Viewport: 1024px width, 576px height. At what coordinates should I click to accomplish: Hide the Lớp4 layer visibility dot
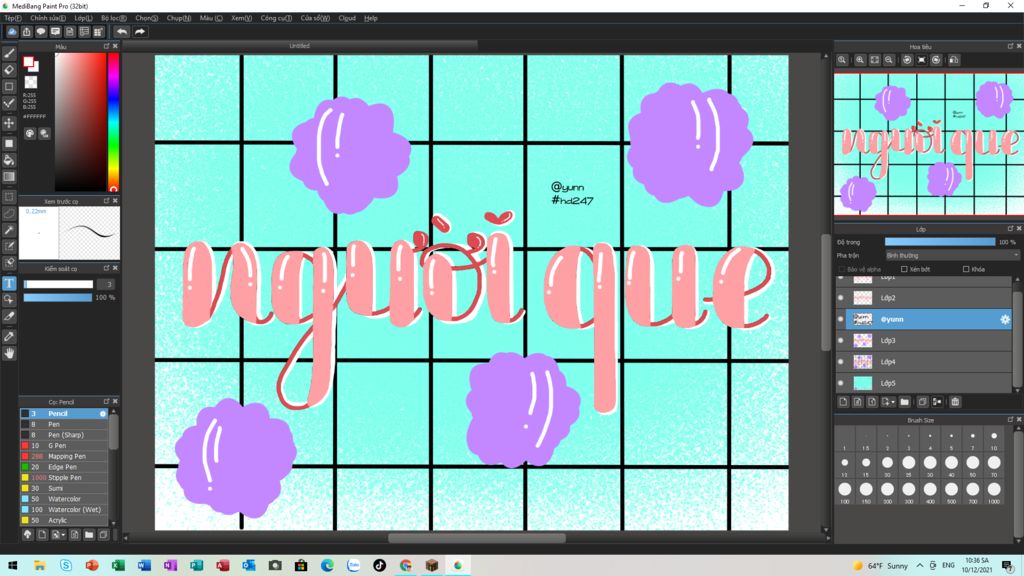(x=841, y=362)
